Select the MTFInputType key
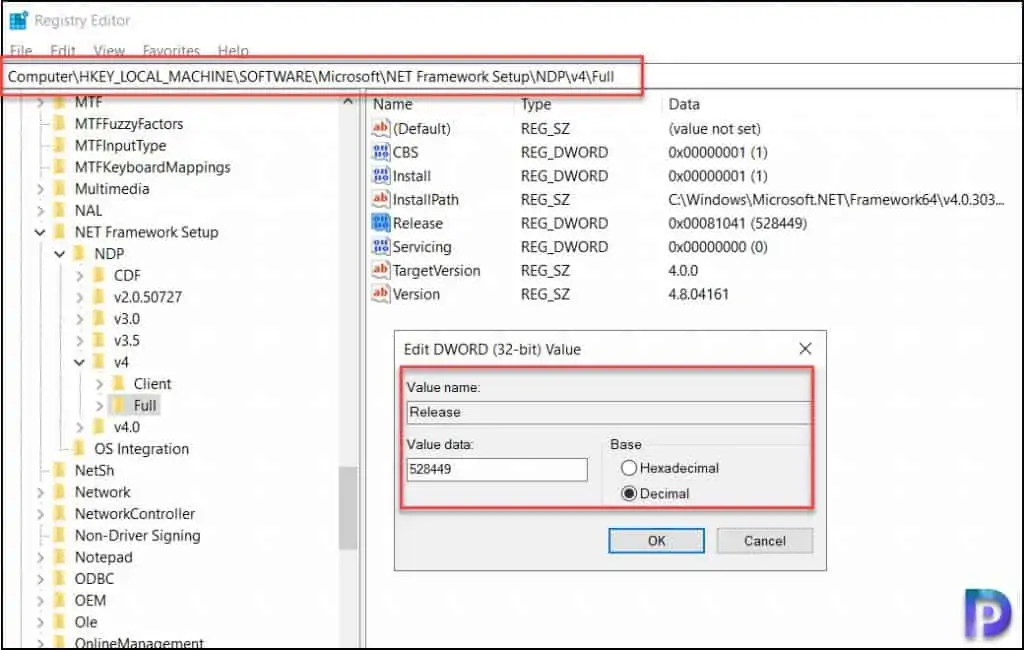The image size is (1024, 650). pos(121,146)
